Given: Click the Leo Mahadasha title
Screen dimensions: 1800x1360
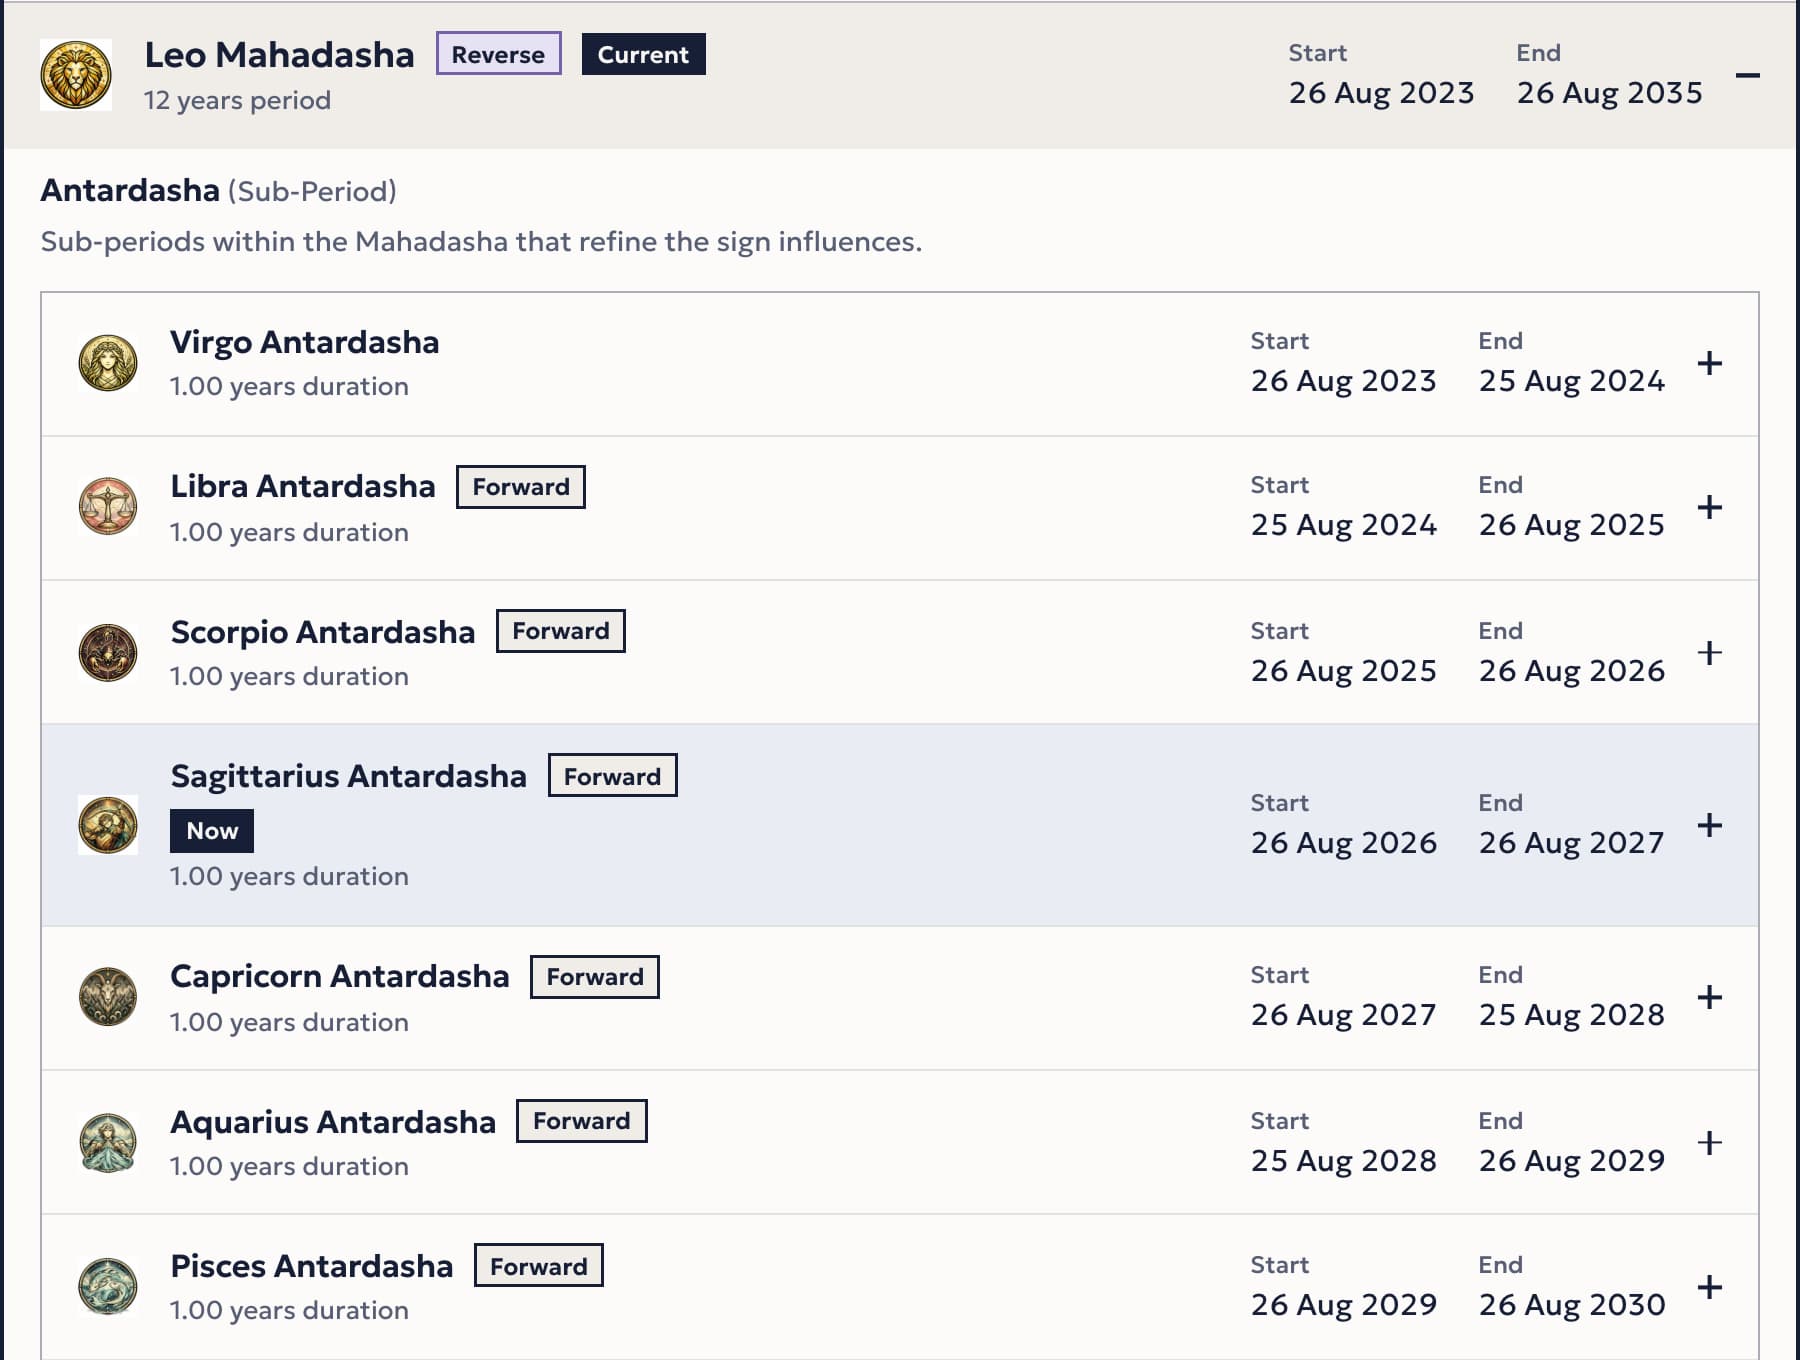Looking at the screenshot, I should [279, 55].
